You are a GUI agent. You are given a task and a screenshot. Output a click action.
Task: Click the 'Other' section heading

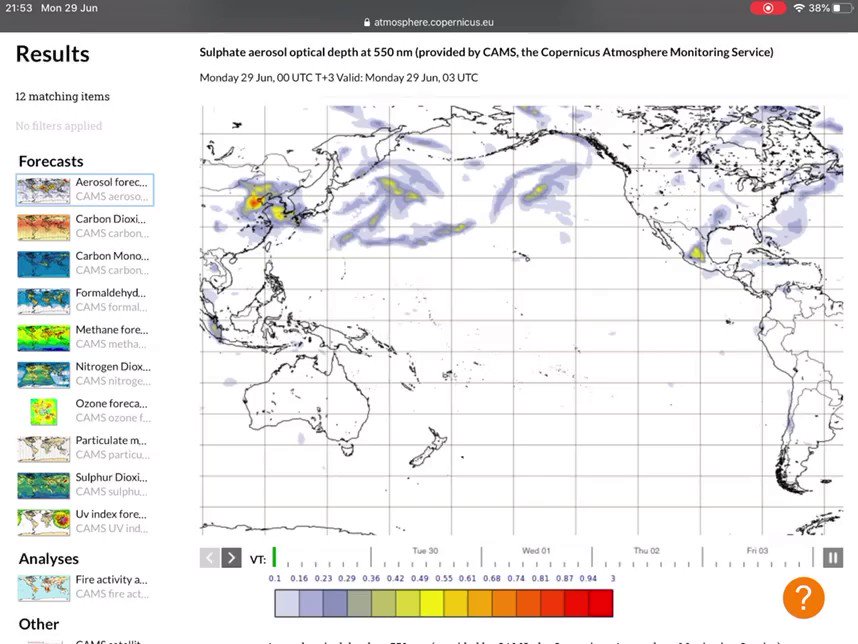(x=38, y=624)
